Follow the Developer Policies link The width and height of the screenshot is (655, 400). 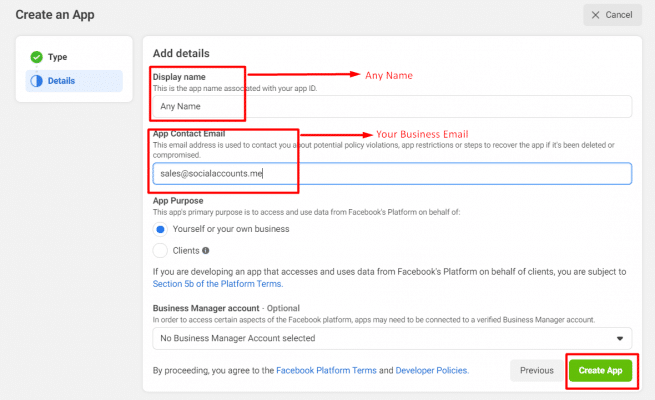pyautogui.click(x=431, y=370)
